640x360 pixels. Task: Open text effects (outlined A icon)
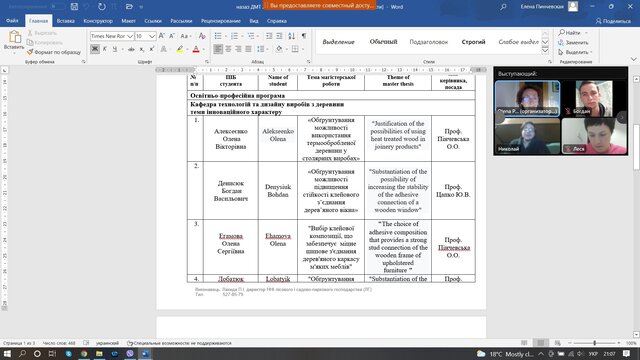point(164,49)
